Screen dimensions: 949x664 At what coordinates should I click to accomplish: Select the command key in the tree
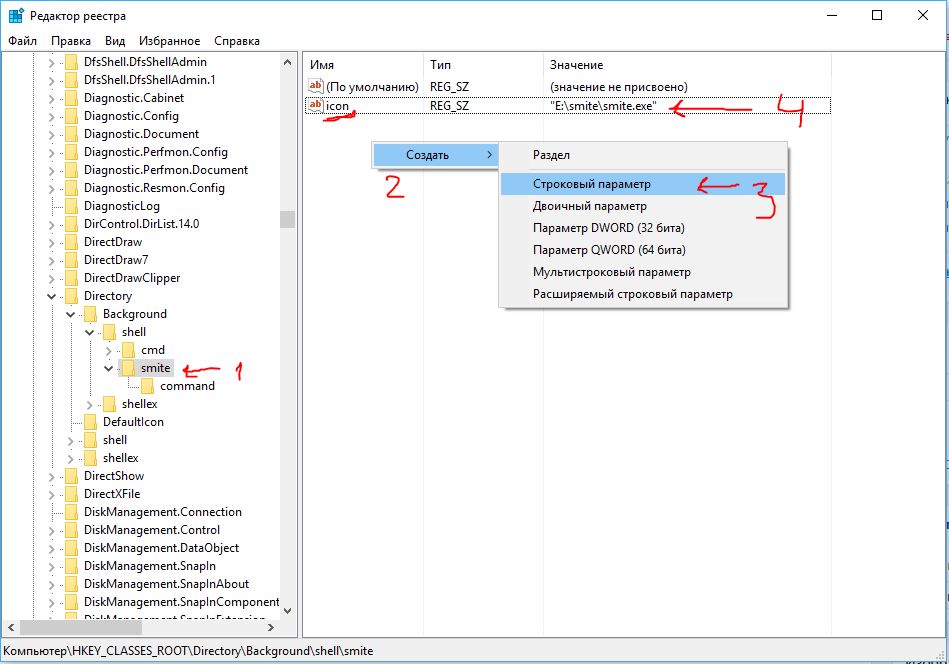click(x=187, y=386)
